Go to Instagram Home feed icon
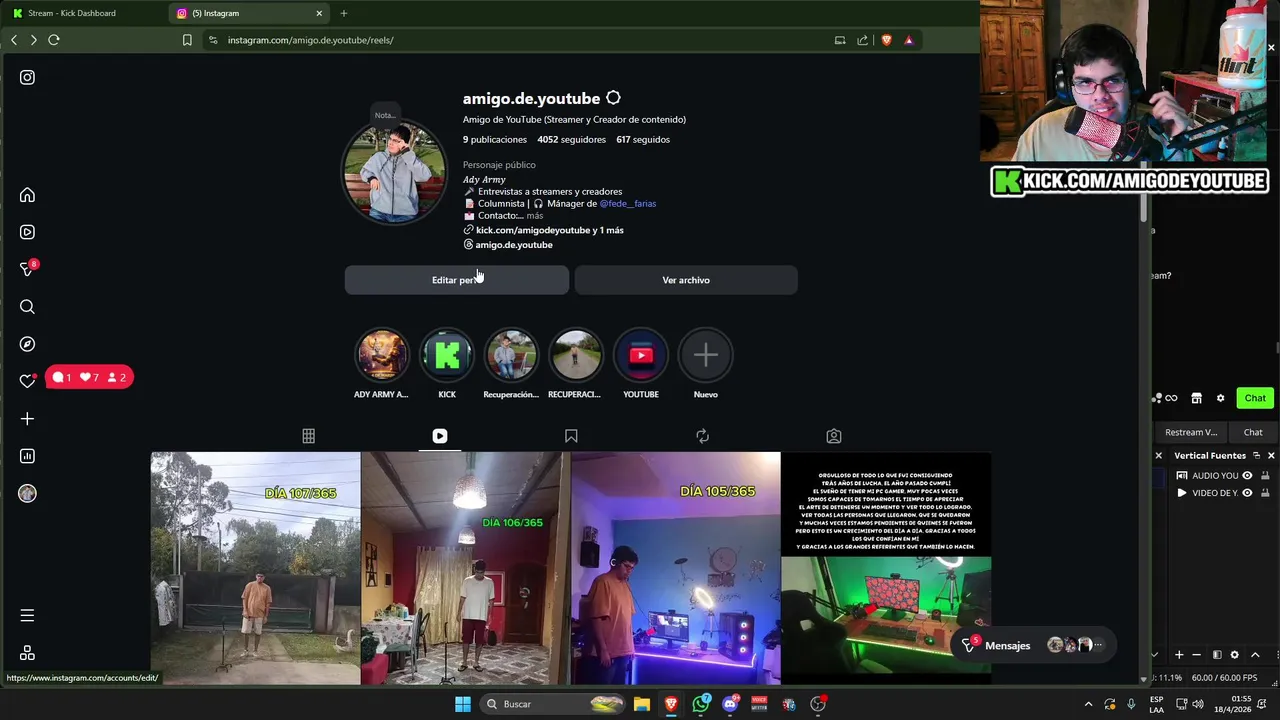Screen dimensions: 1280x720 coord(27,195)
